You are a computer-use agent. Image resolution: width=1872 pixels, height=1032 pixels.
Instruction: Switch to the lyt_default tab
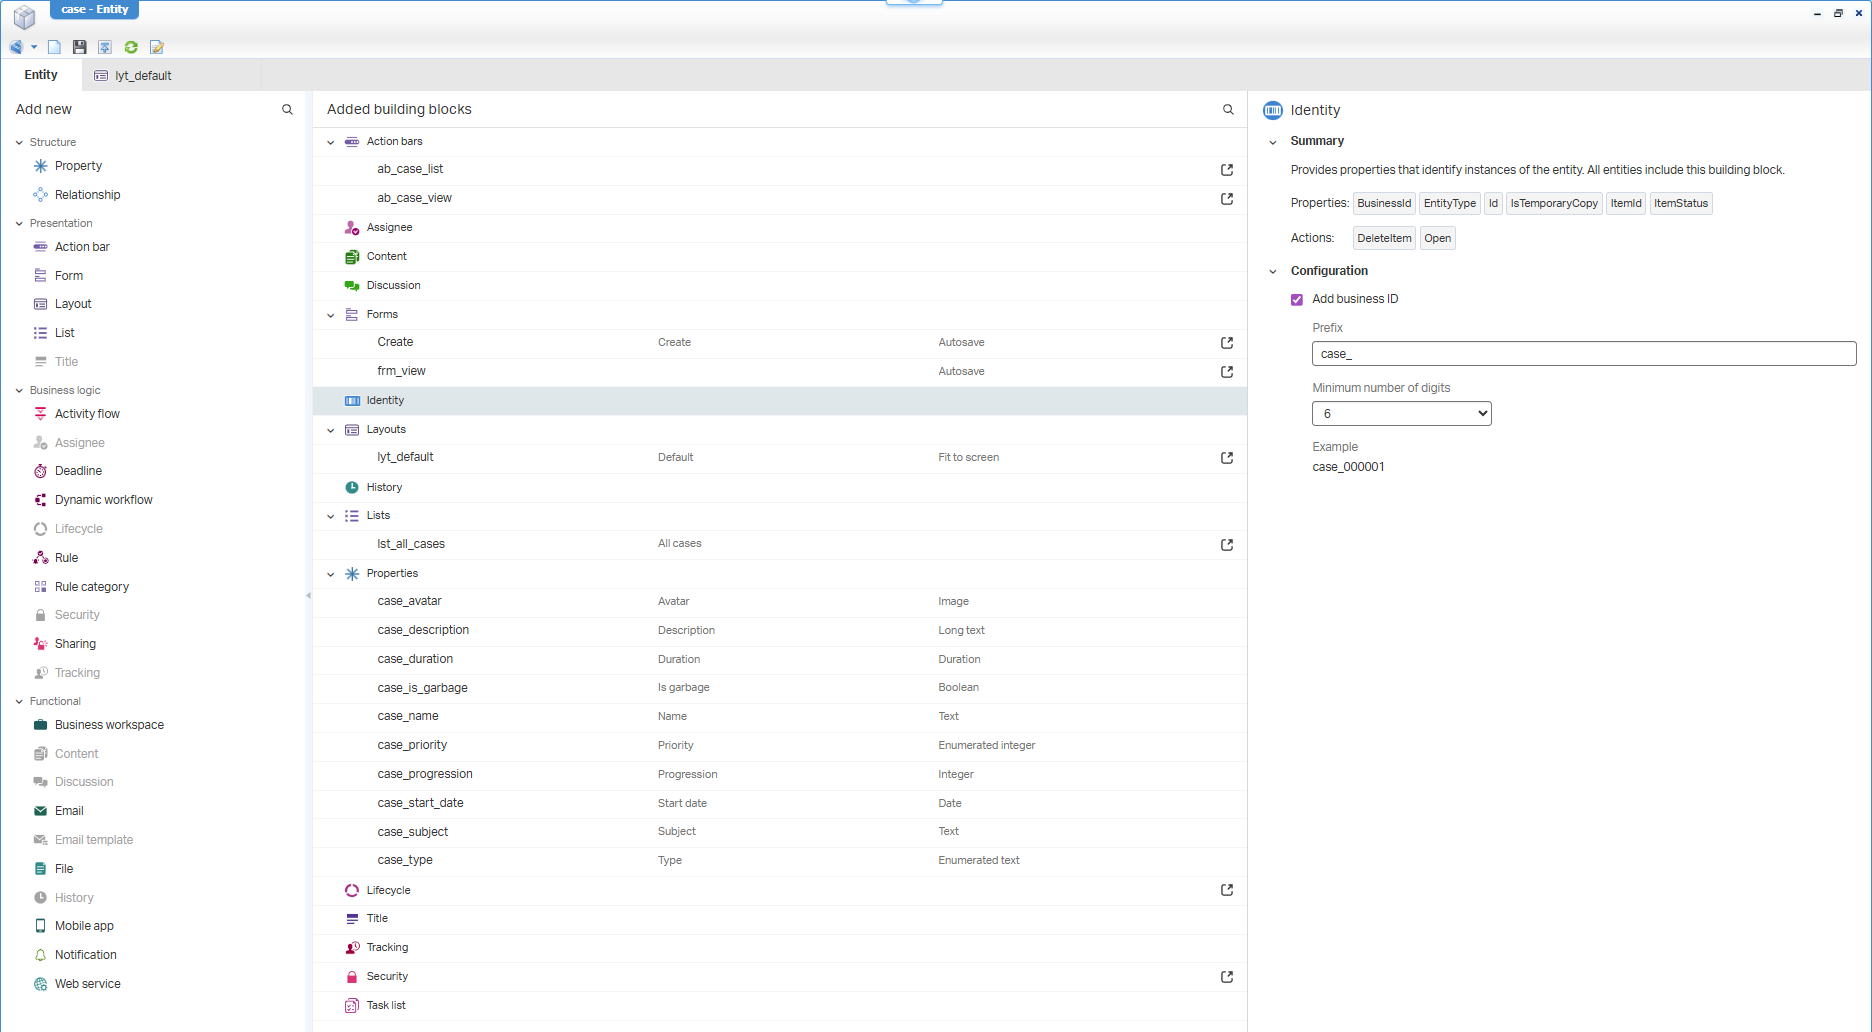click(x=143, y=76)
